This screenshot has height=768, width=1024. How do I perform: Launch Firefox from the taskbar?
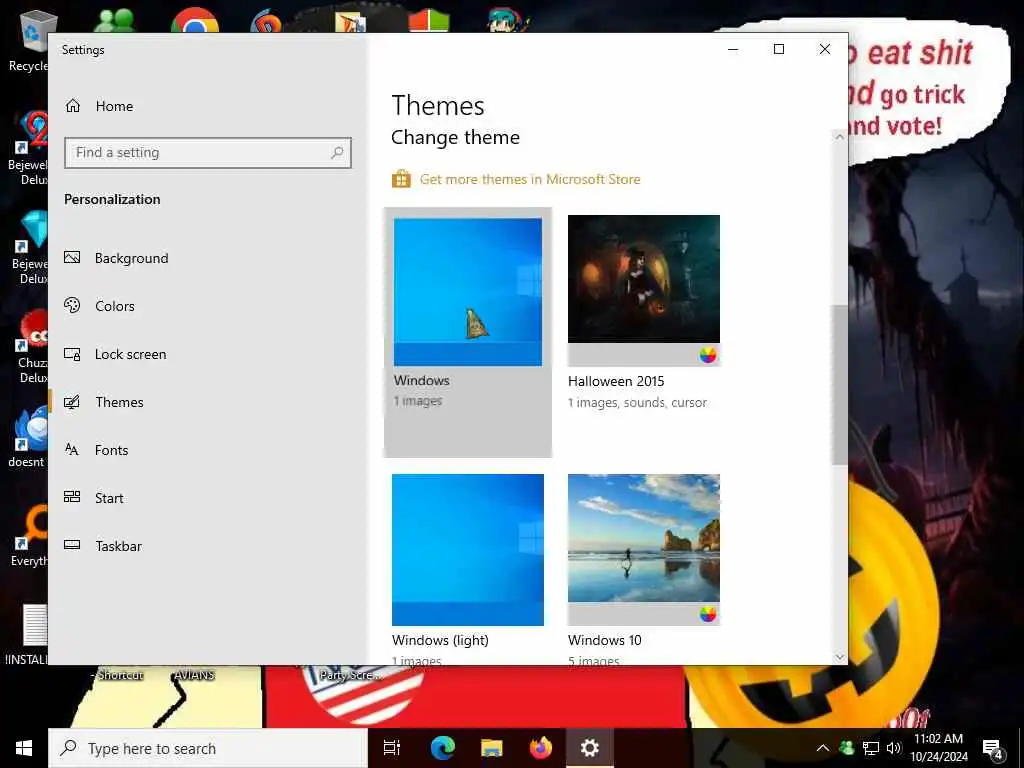[541, 748]
